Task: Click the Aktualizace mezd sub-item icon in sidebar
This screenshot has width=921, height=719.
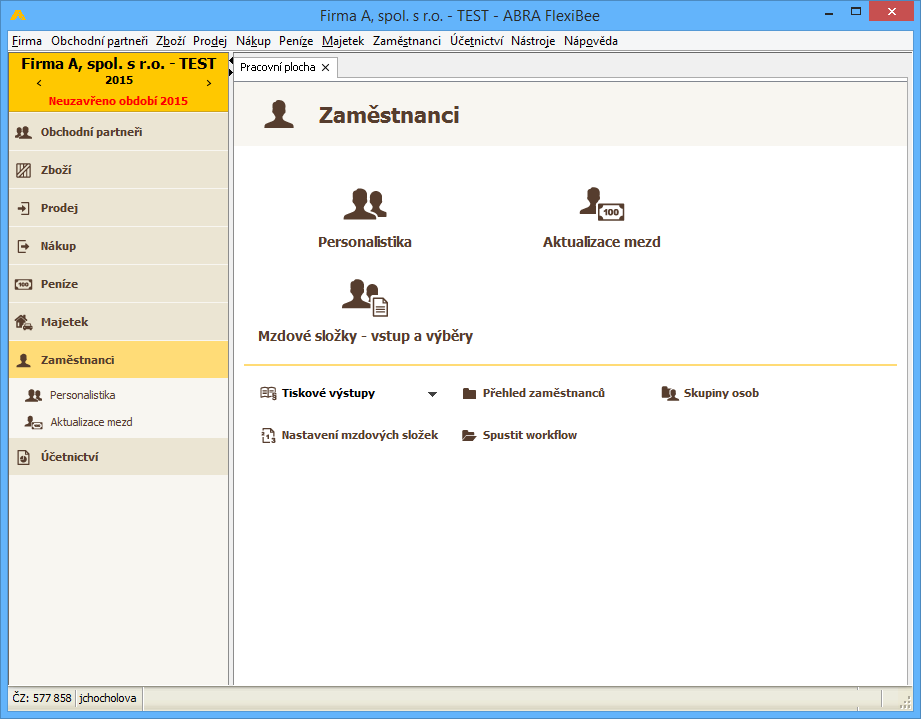Action: (33, 422)
